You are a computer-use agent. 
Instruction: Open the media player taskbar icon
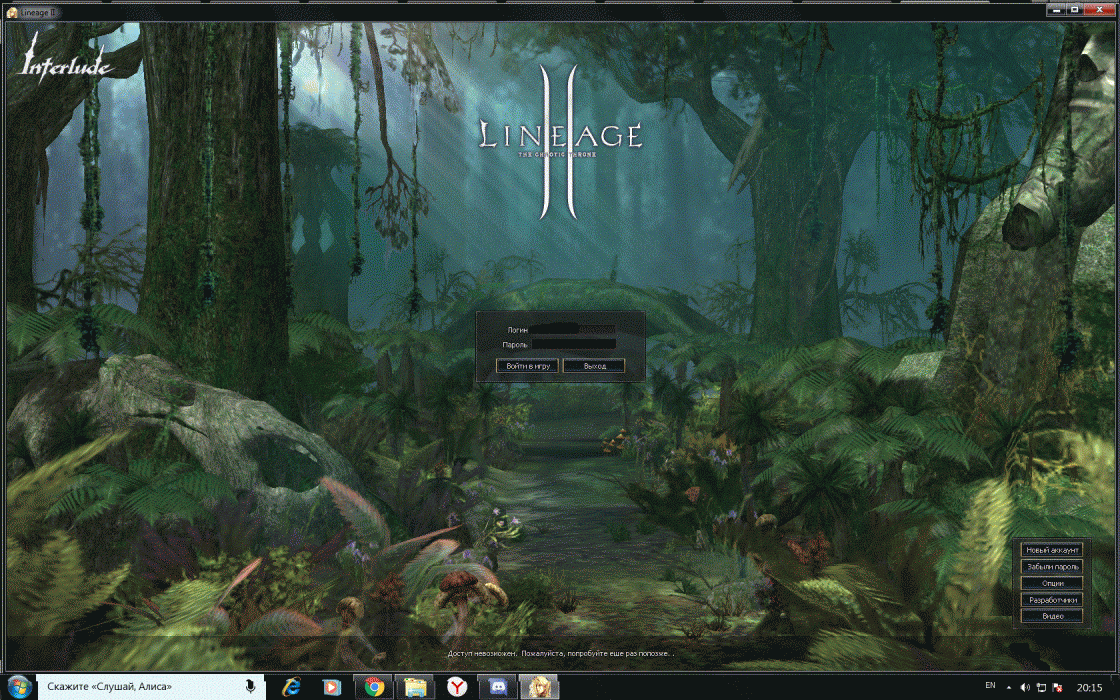tap(333, 687)
